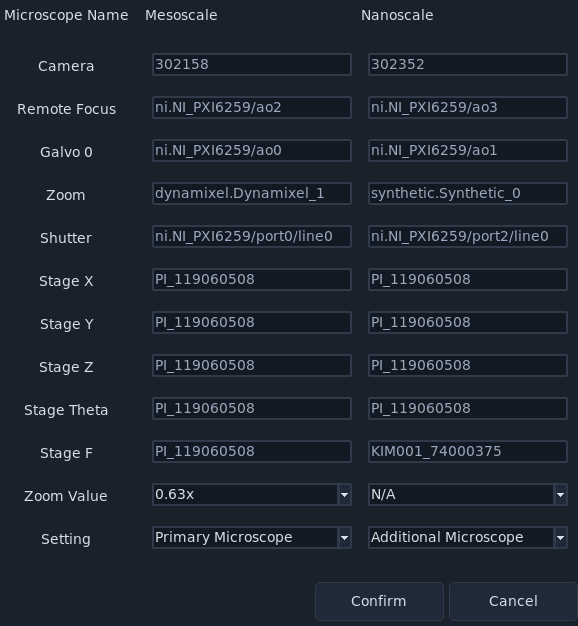This screenshot has height=626, width=578.
Task: Focus the Nanoscale Remote Focus ao3 field
Action: [x=468, y=107]
